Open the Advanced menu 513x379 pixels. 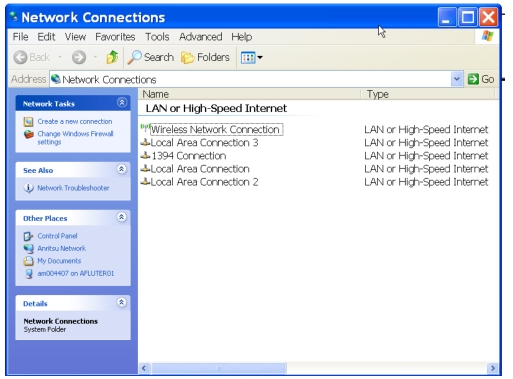pos(201,37)
